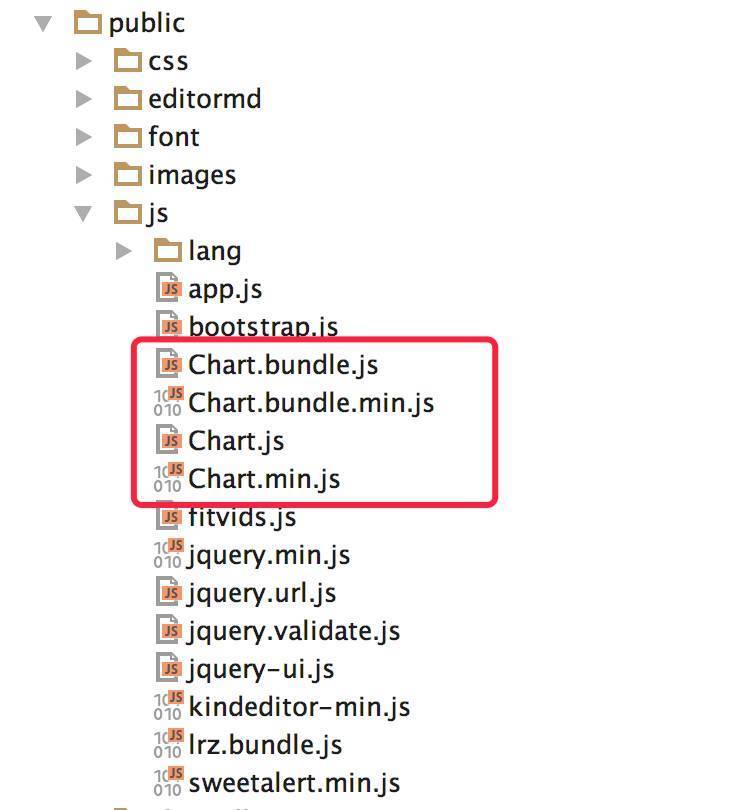
Task: Click the jquery.min.js file icon
Action: (168, 554)
